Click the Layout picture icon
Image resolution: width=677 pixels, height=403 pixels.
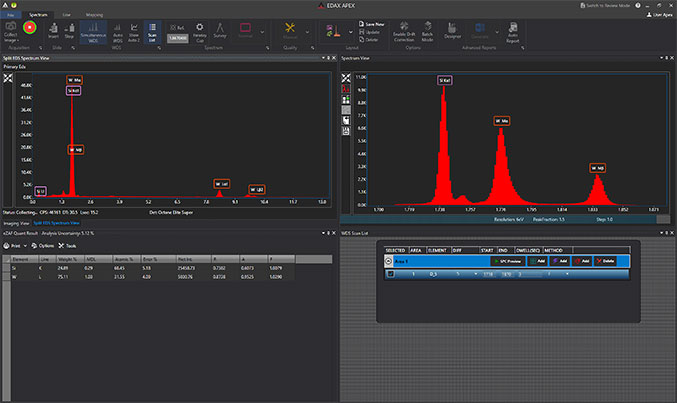click(x=334, y=30)
